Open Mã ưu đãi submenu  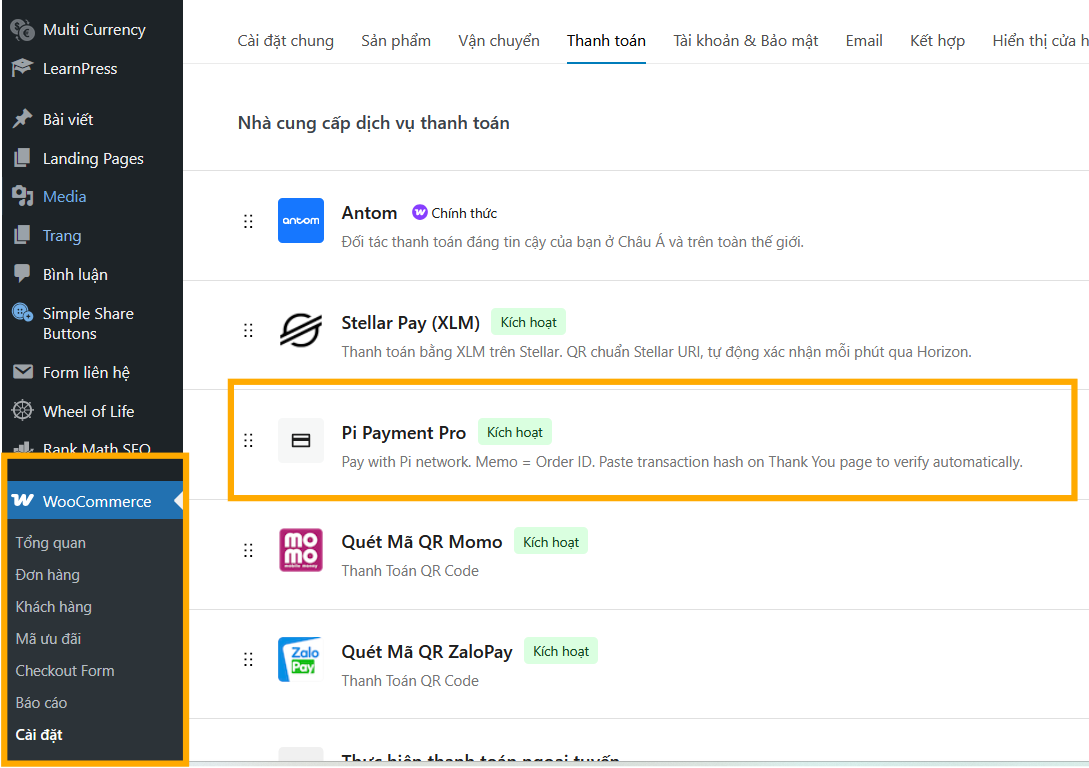click(48, 638)
